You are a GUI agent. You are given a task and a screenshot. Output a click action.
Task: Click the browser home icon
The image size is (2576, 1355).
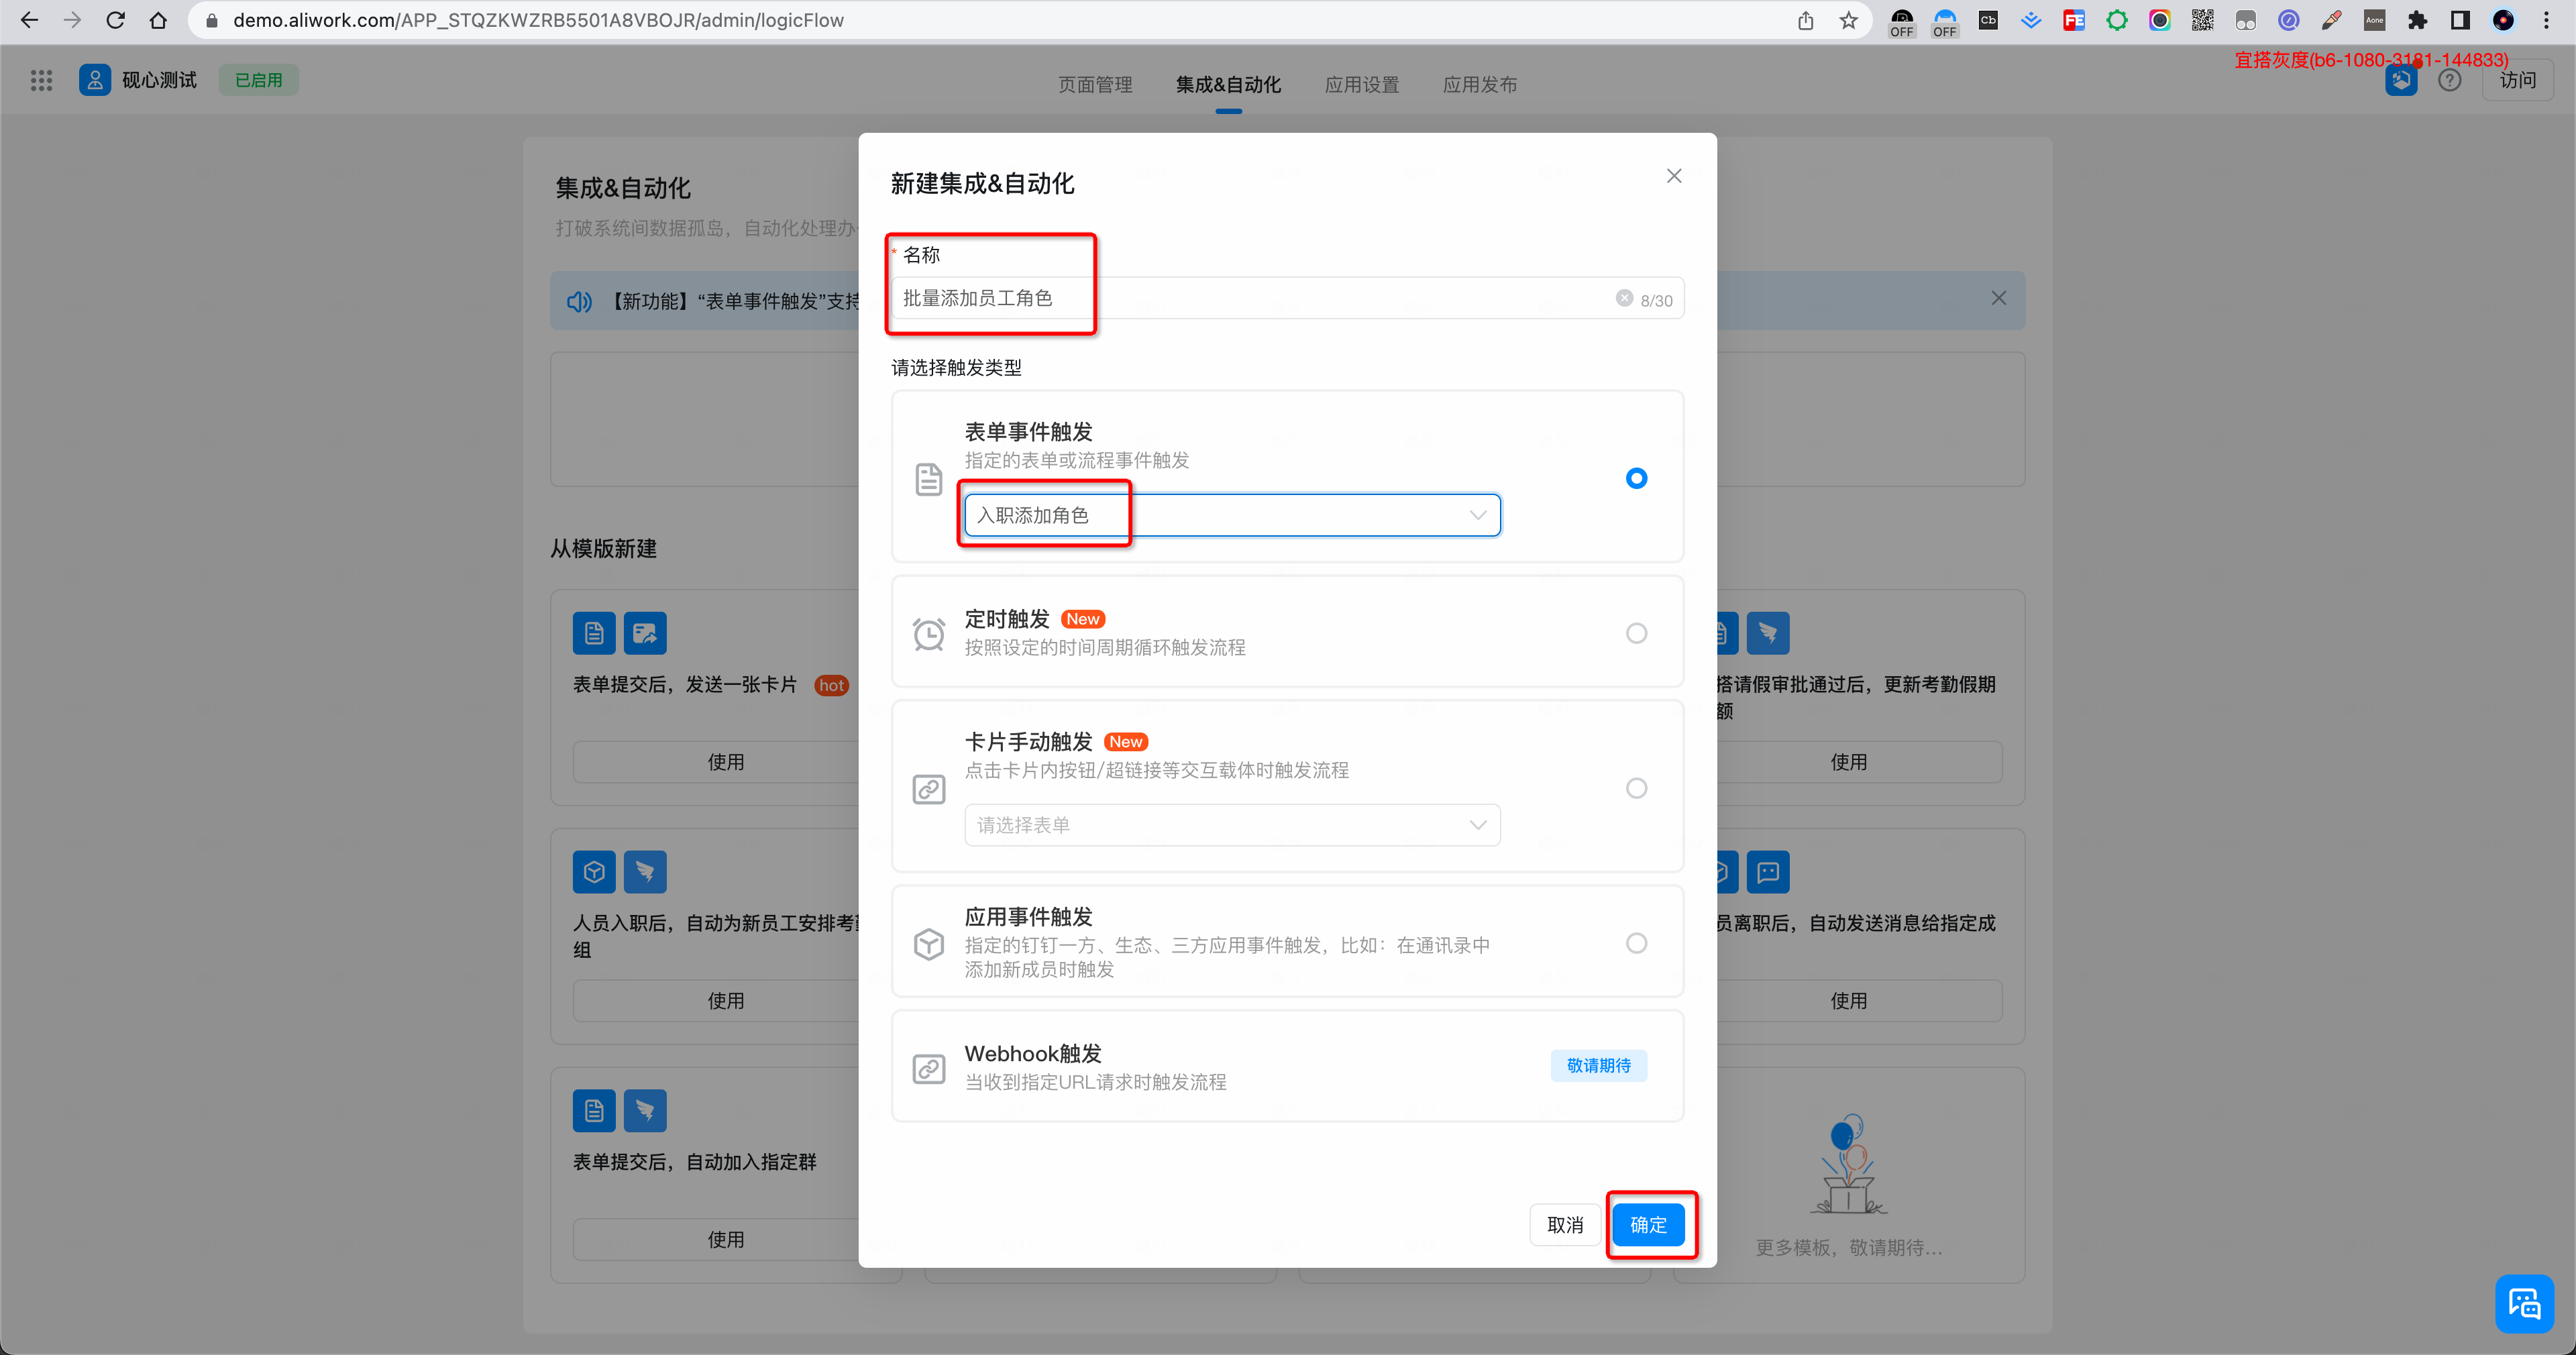[x=158, y=20]
